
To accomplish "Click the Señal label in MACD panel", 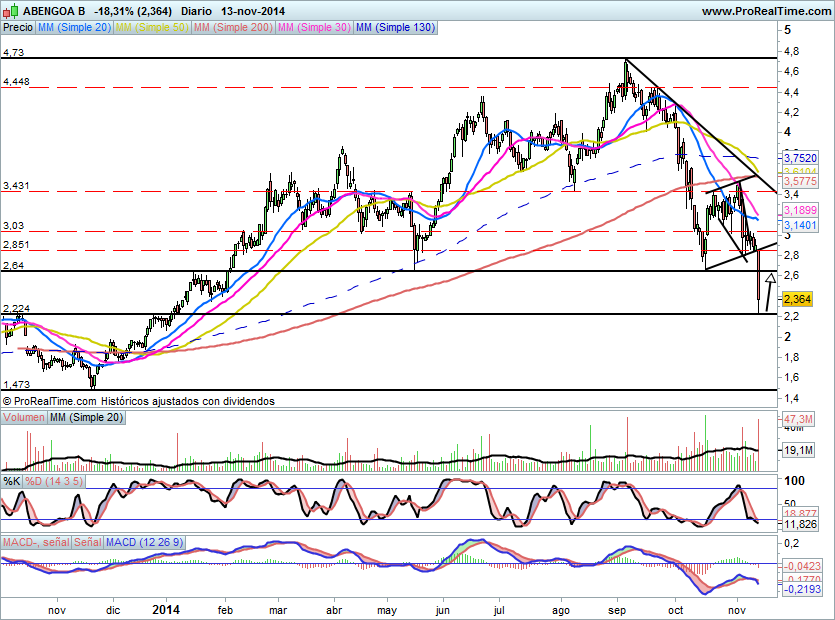I will point(85,542).
